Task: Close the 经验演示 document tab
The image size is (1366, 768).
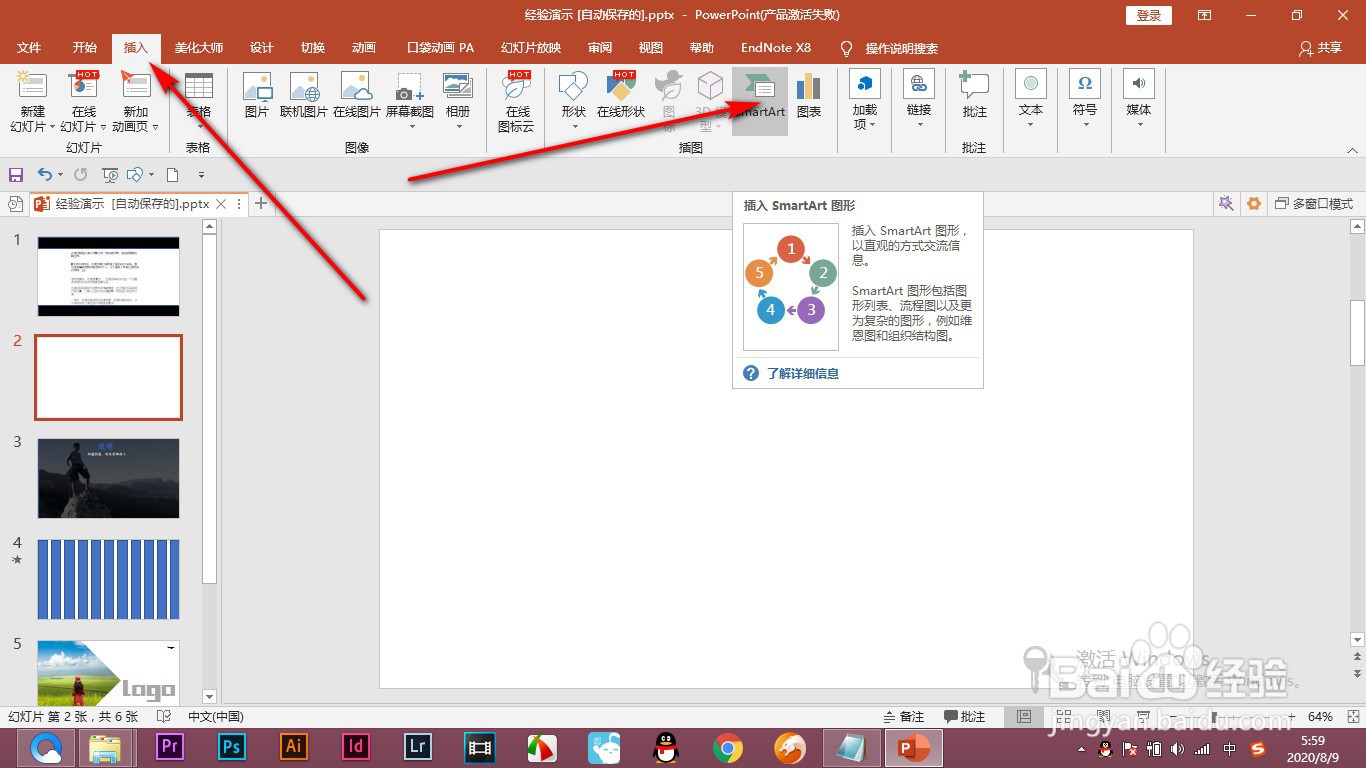Action: click(222, 203)
